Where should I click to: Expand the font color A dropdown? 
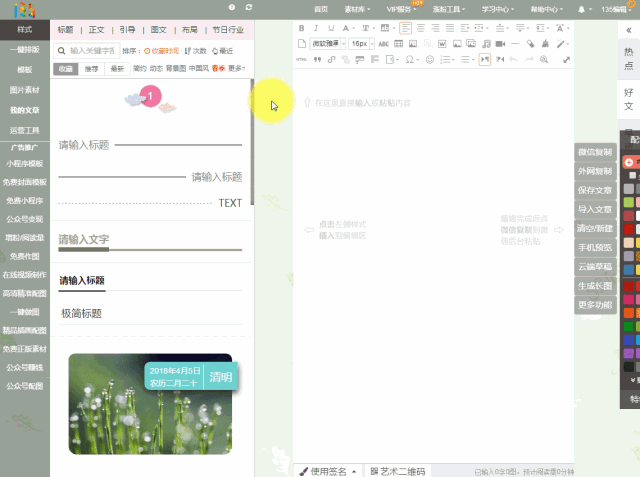tap(353, 28)
